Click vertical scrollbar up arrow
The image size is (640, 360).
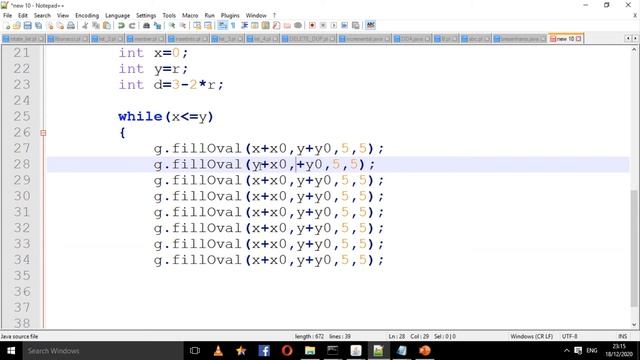coord(634,50)
